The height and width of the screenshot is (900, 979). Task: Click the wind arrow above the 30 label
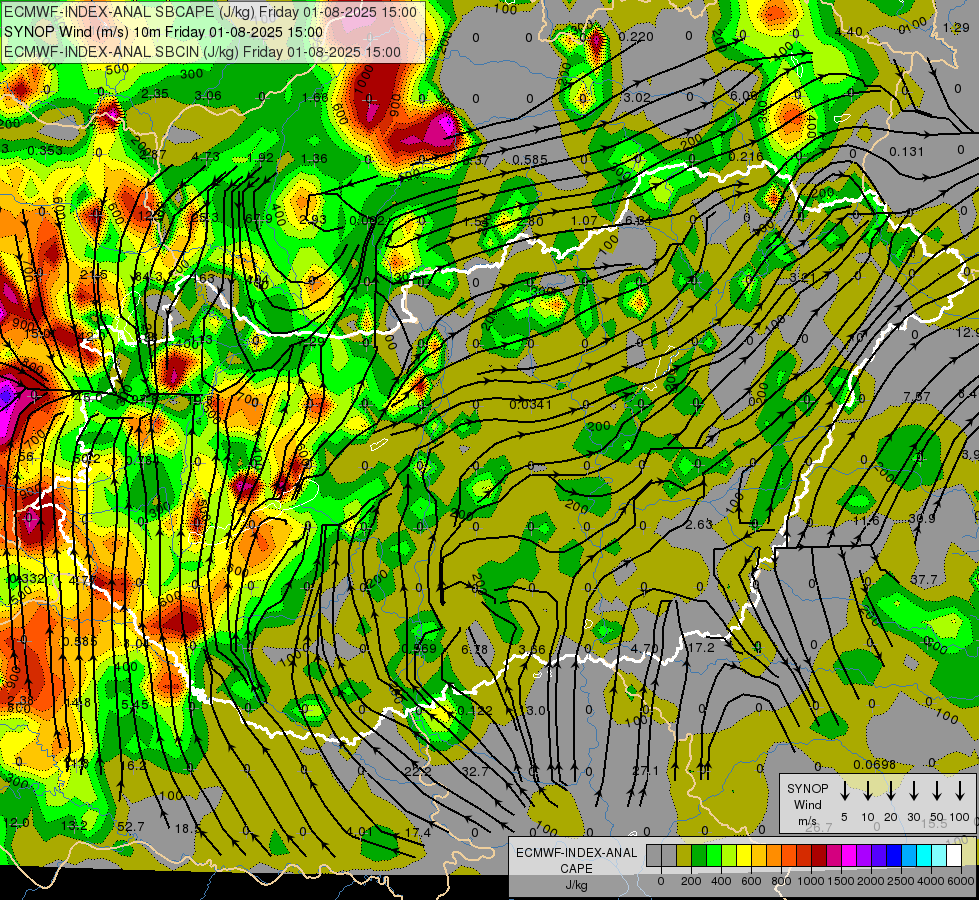tap(913, 791)
